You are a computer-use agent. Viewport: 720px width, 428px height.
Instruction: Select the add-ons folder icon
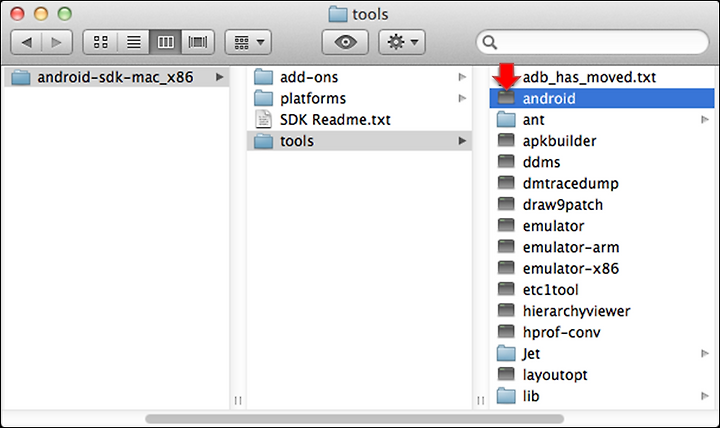[264, 77]
